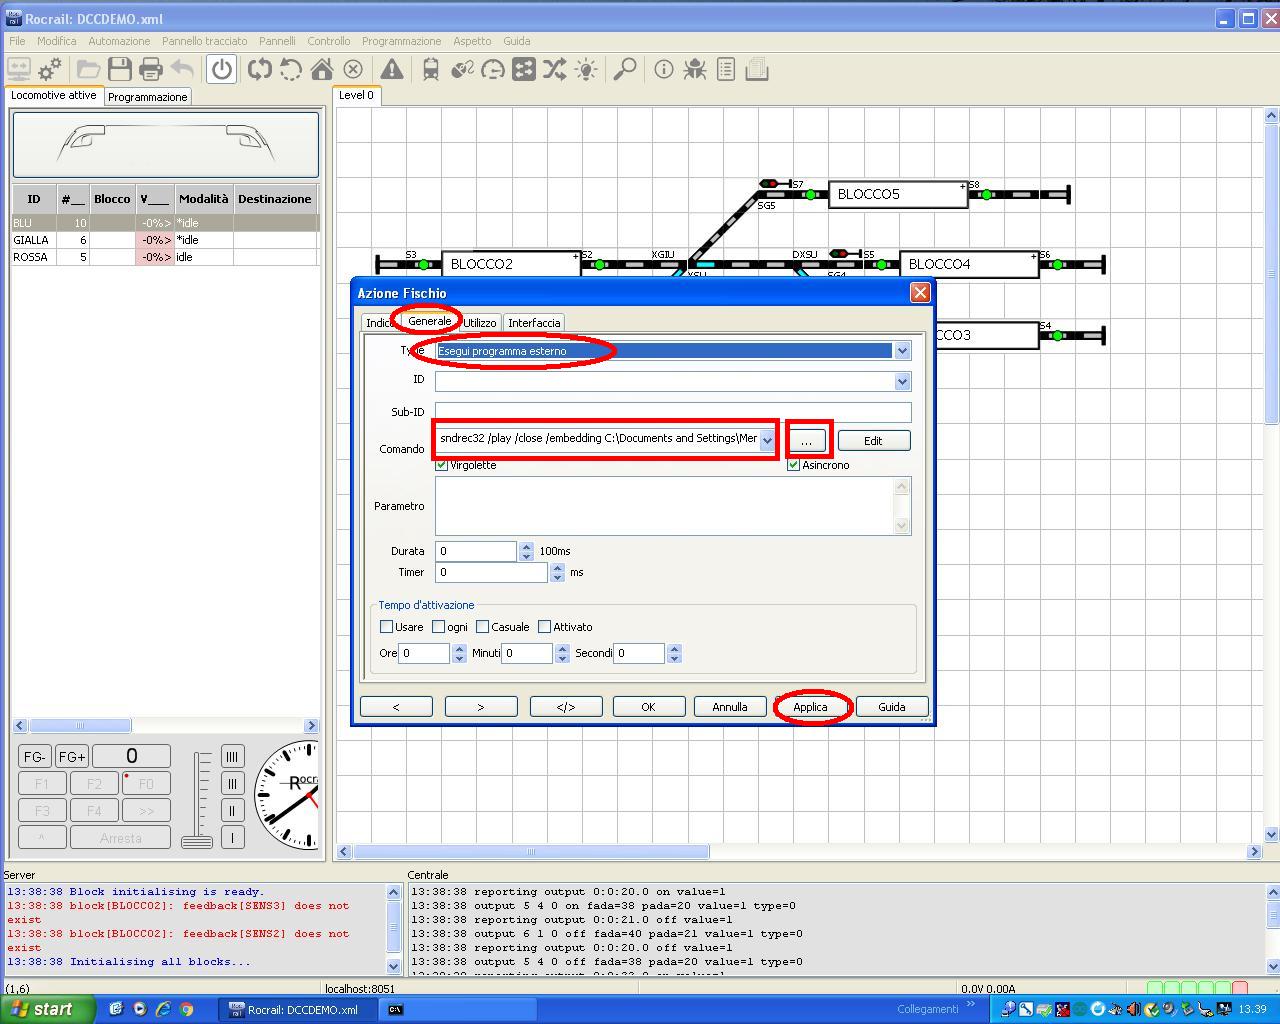Click the connect to server monitor icon
This screenshot has height=1024, width=1280.
(x=19, y=69)
